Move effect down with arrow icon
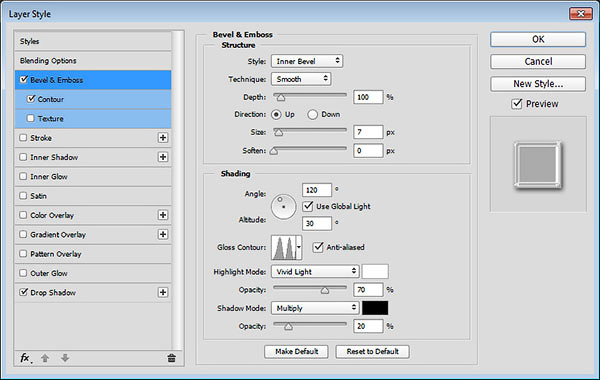The width and height of the screenshot is (600, 380). tap(65, 358)
